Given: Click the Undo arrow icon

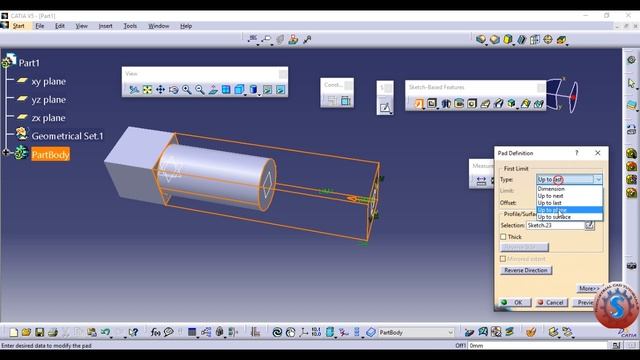Looking at the screenshot, I should (x=105, y=332).
